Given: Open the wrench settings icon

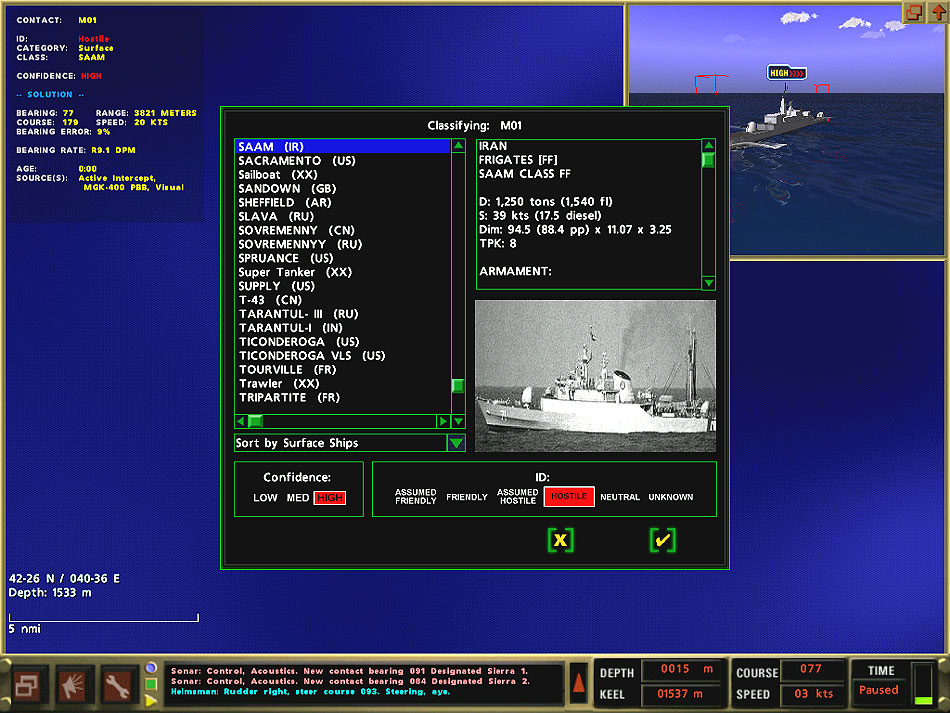Looking at the screenshot, I should click(118, 685).
